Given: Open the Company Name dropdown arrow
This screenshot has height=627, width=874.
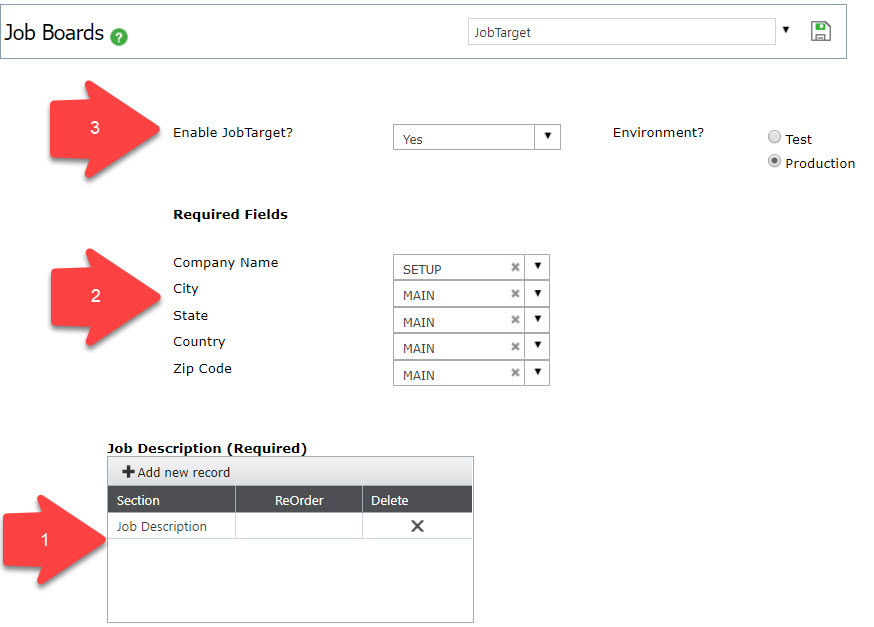Looking at the screenshot, I should click(537, 267).
